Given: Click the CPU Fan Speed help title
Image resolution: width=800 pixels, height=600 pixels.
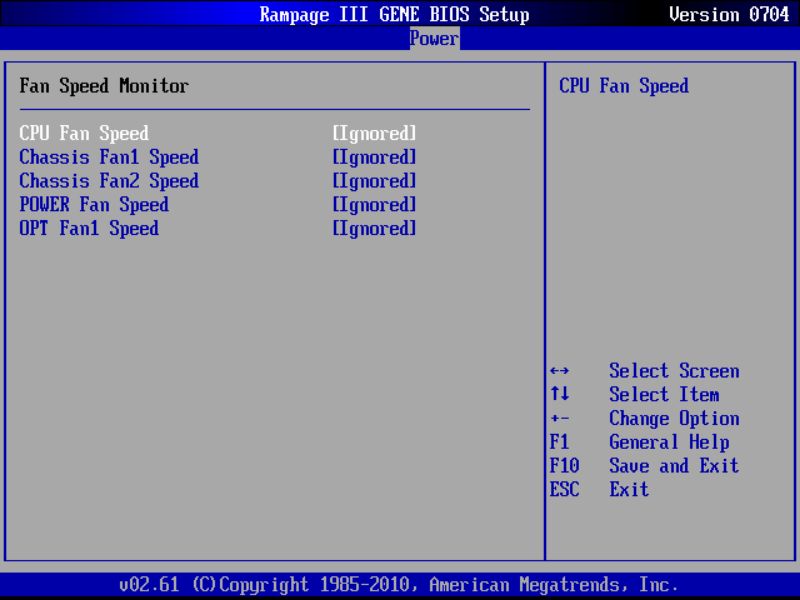Looking at the screenshot, I should [623, 86].
